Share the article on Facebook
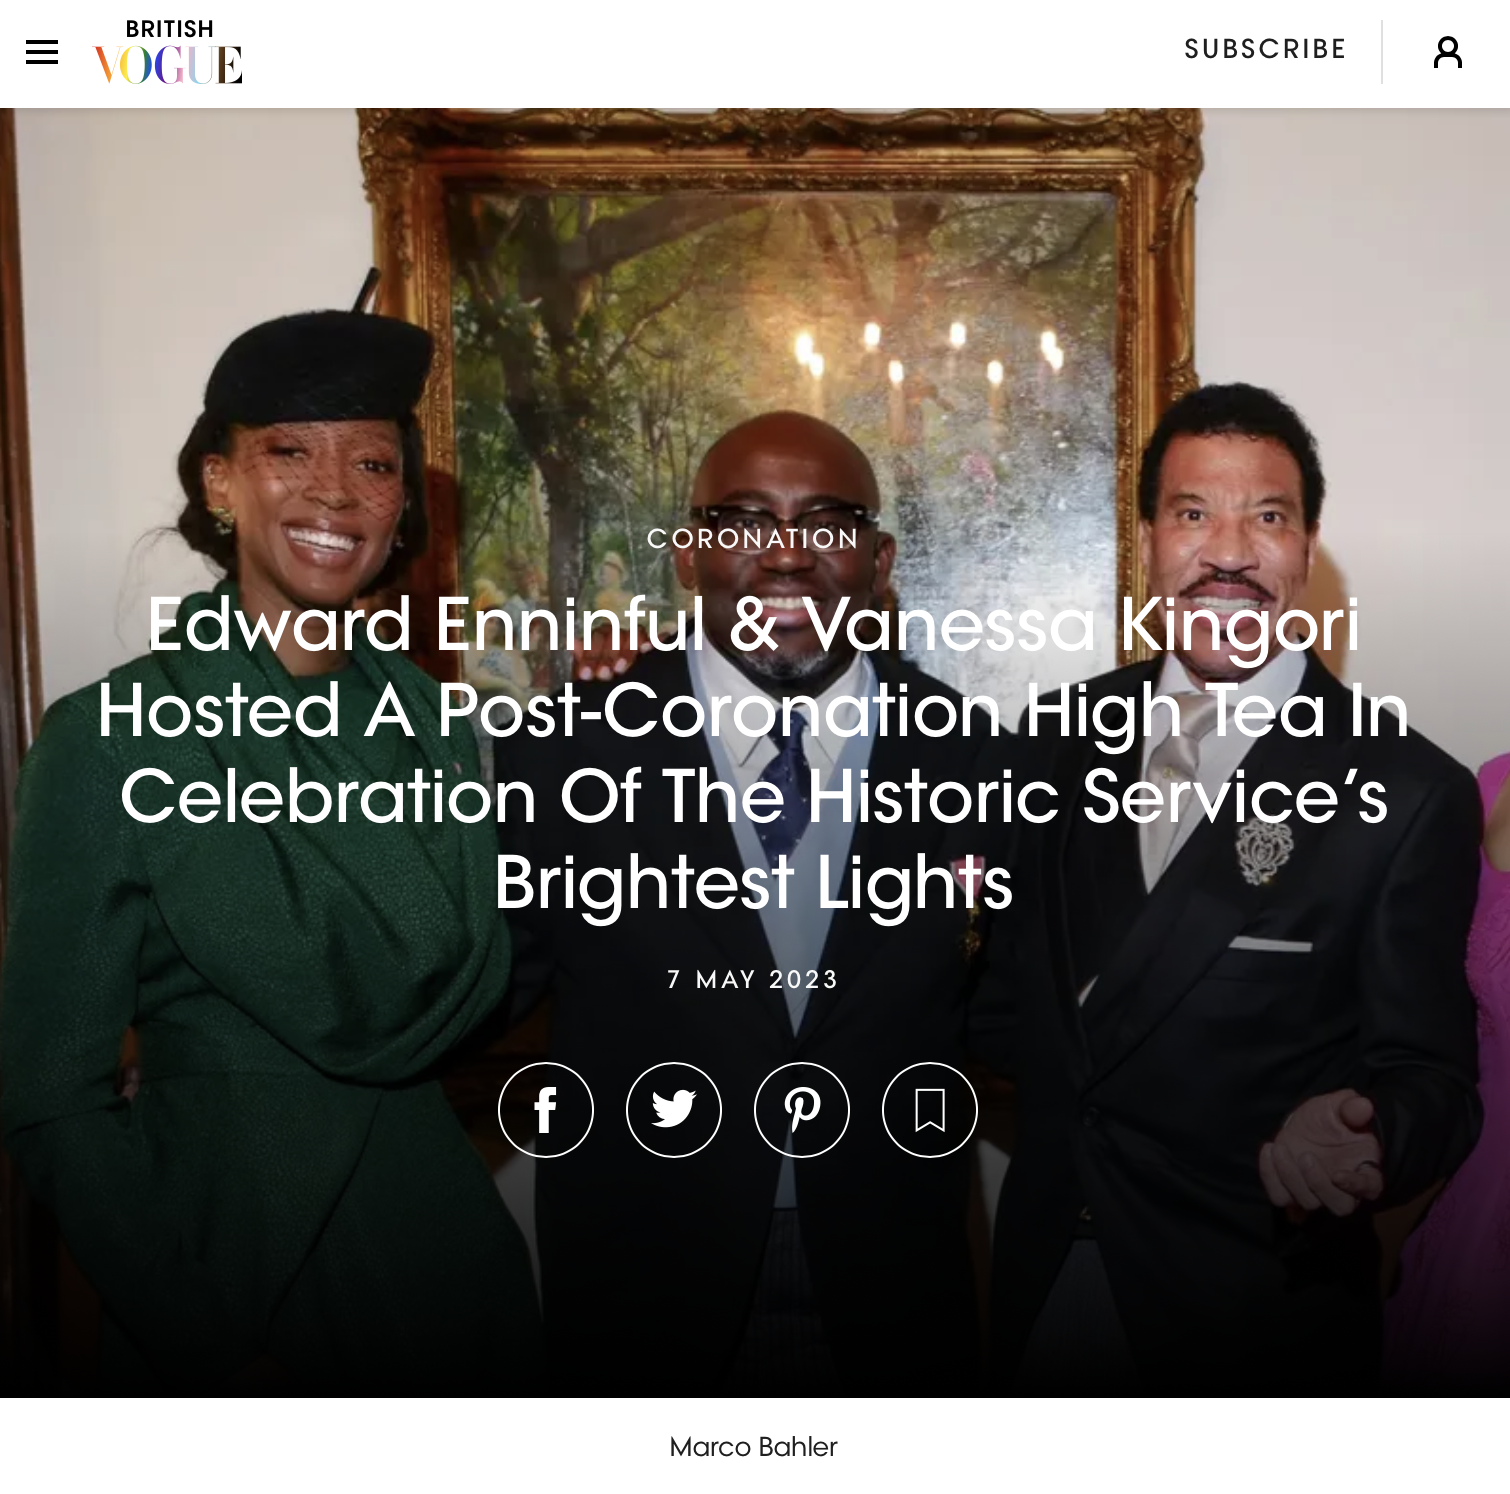Image resolution: width=1510 pixels, height=1494 pixels. pos(546,1109)
